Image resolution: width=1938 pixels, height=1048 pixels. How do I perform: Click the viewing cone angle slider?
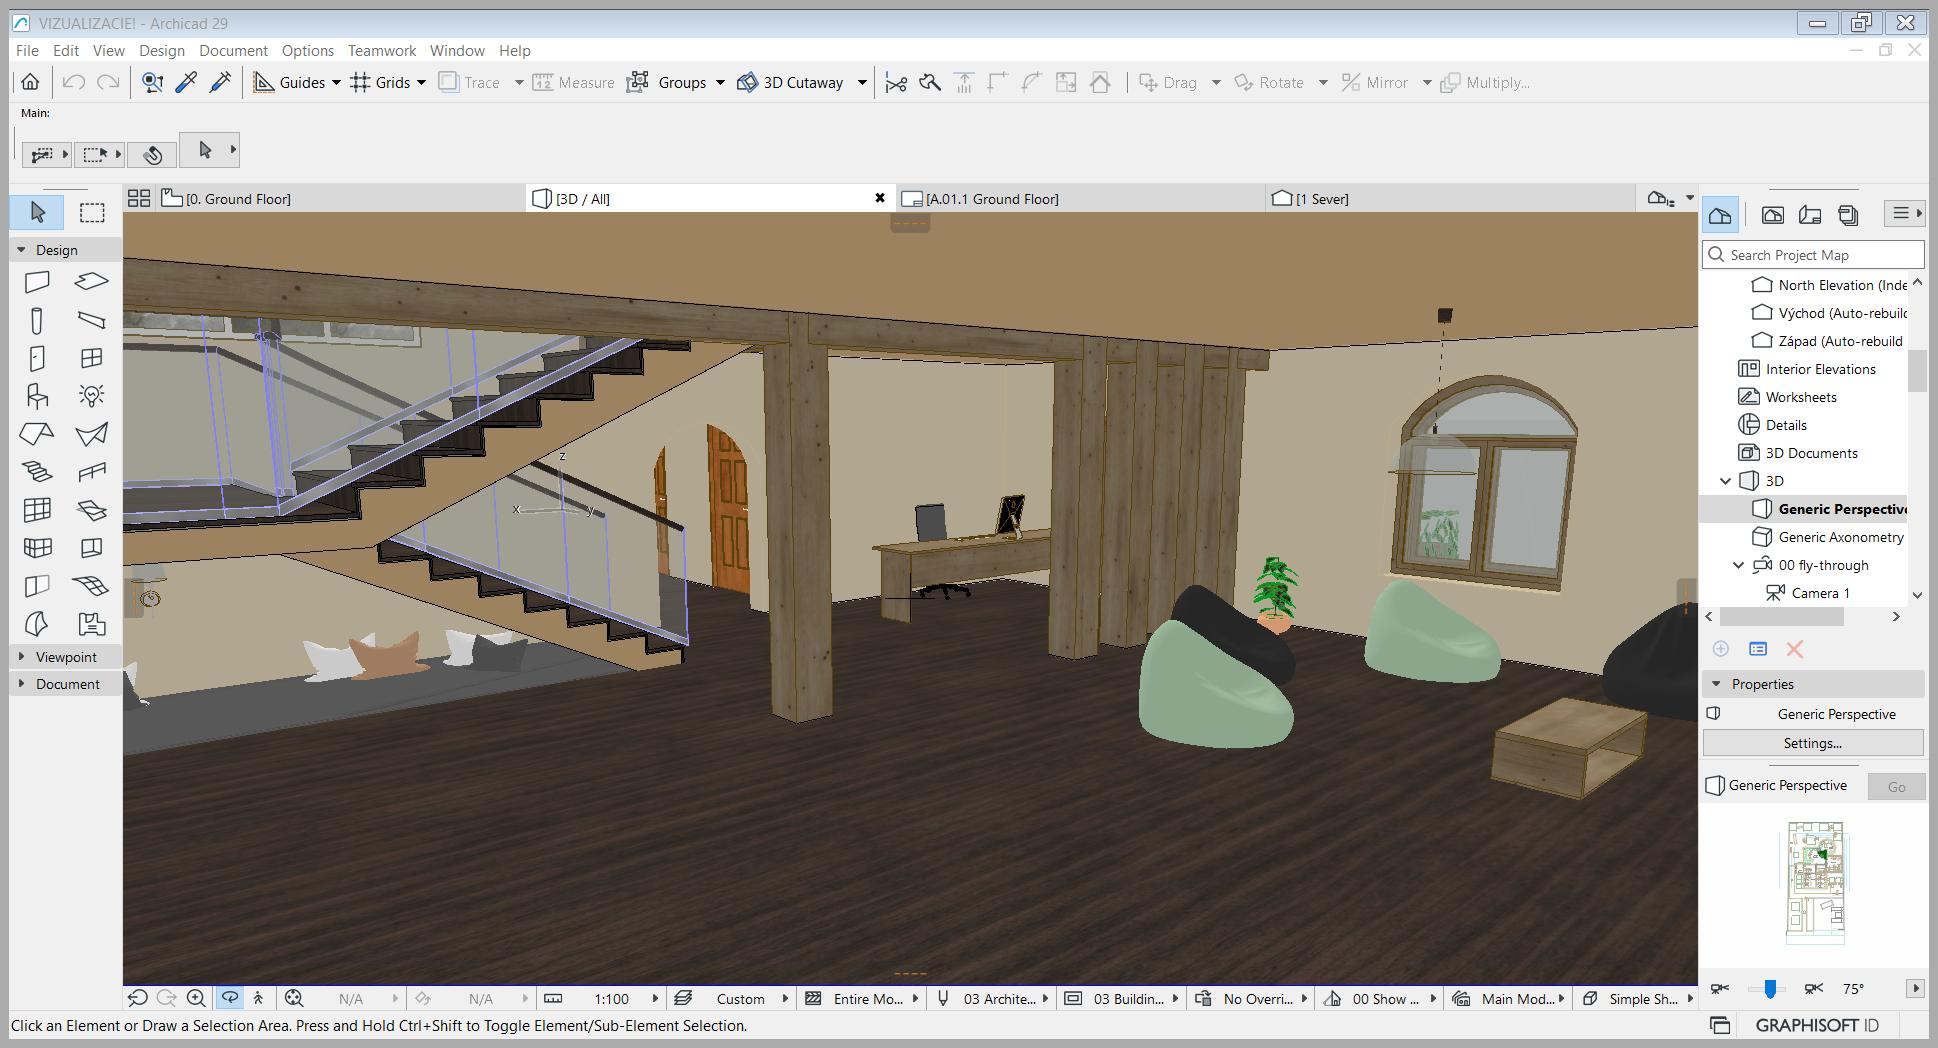pos(1770,988)
